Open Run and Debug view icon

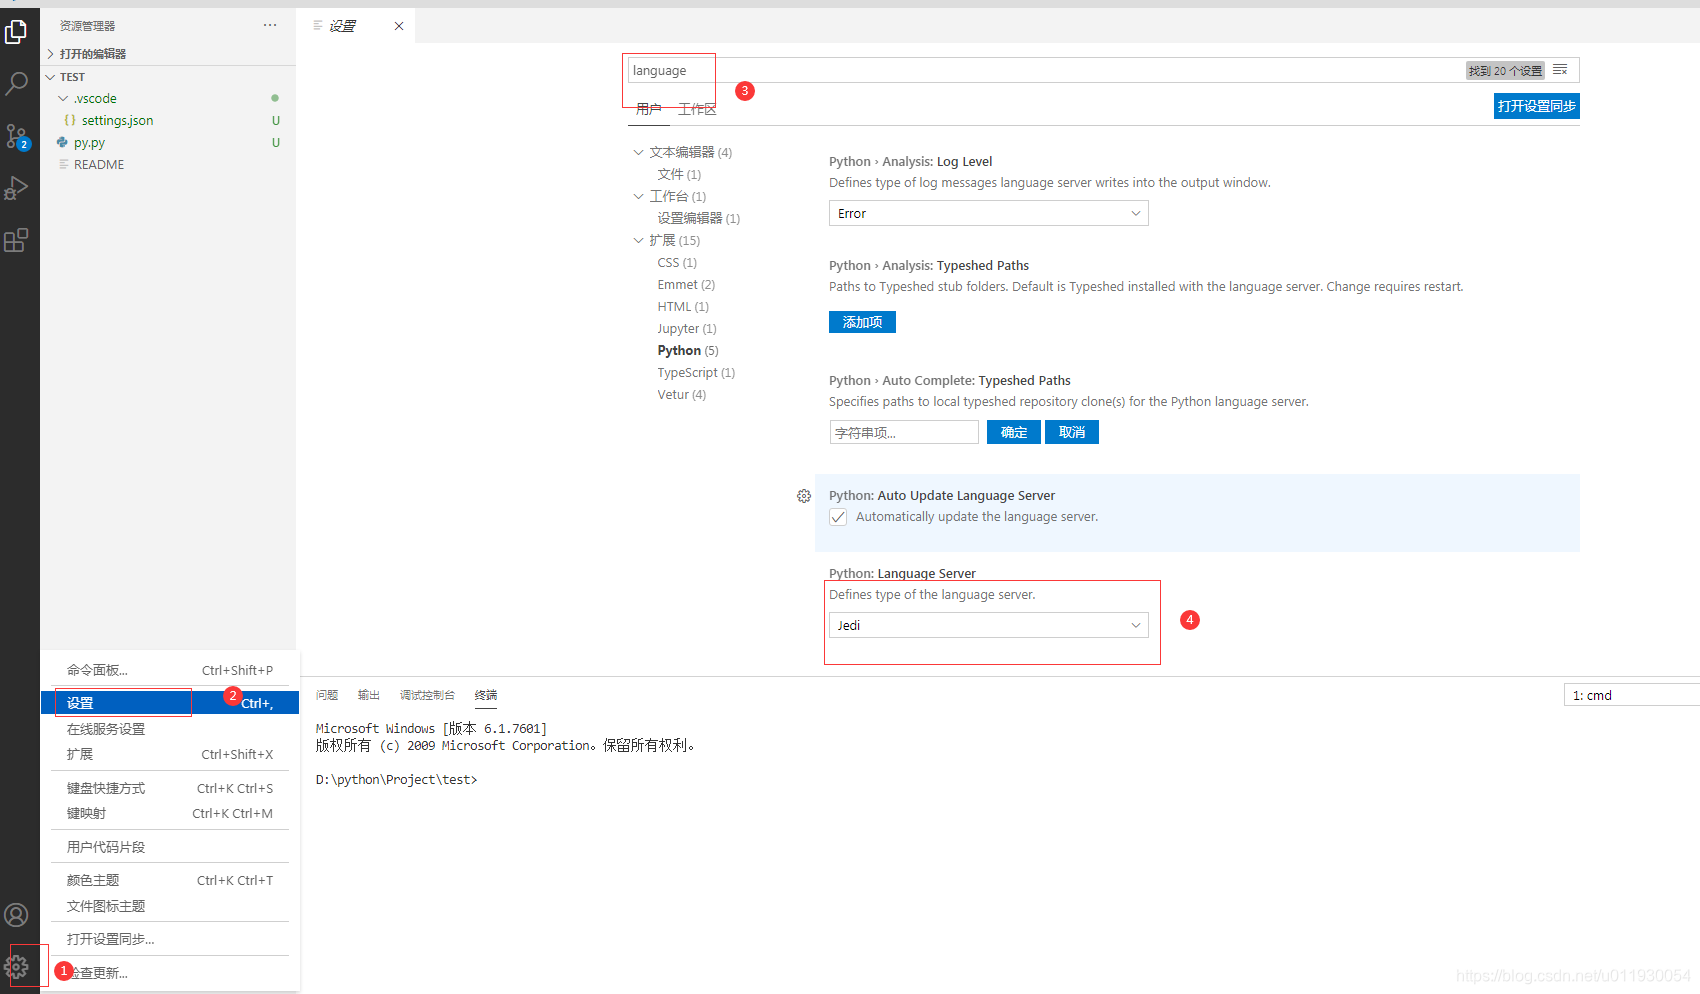tap(16, 188)
